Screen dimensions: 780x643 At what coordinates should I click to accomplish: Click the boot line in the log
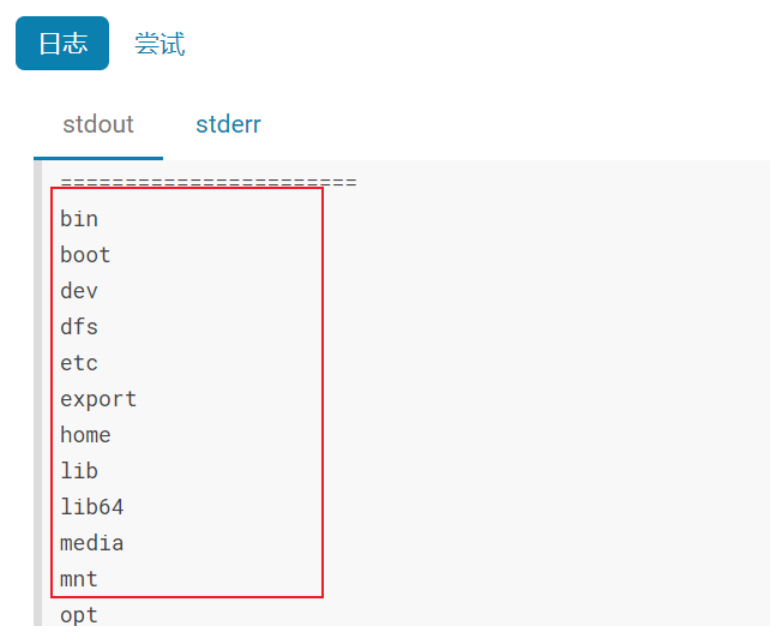coord(86,255)
